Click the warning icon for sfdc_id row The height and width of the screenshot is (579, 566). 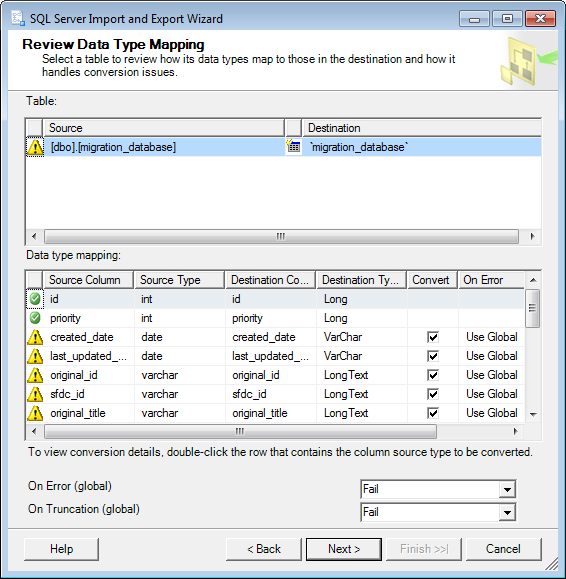35,394
